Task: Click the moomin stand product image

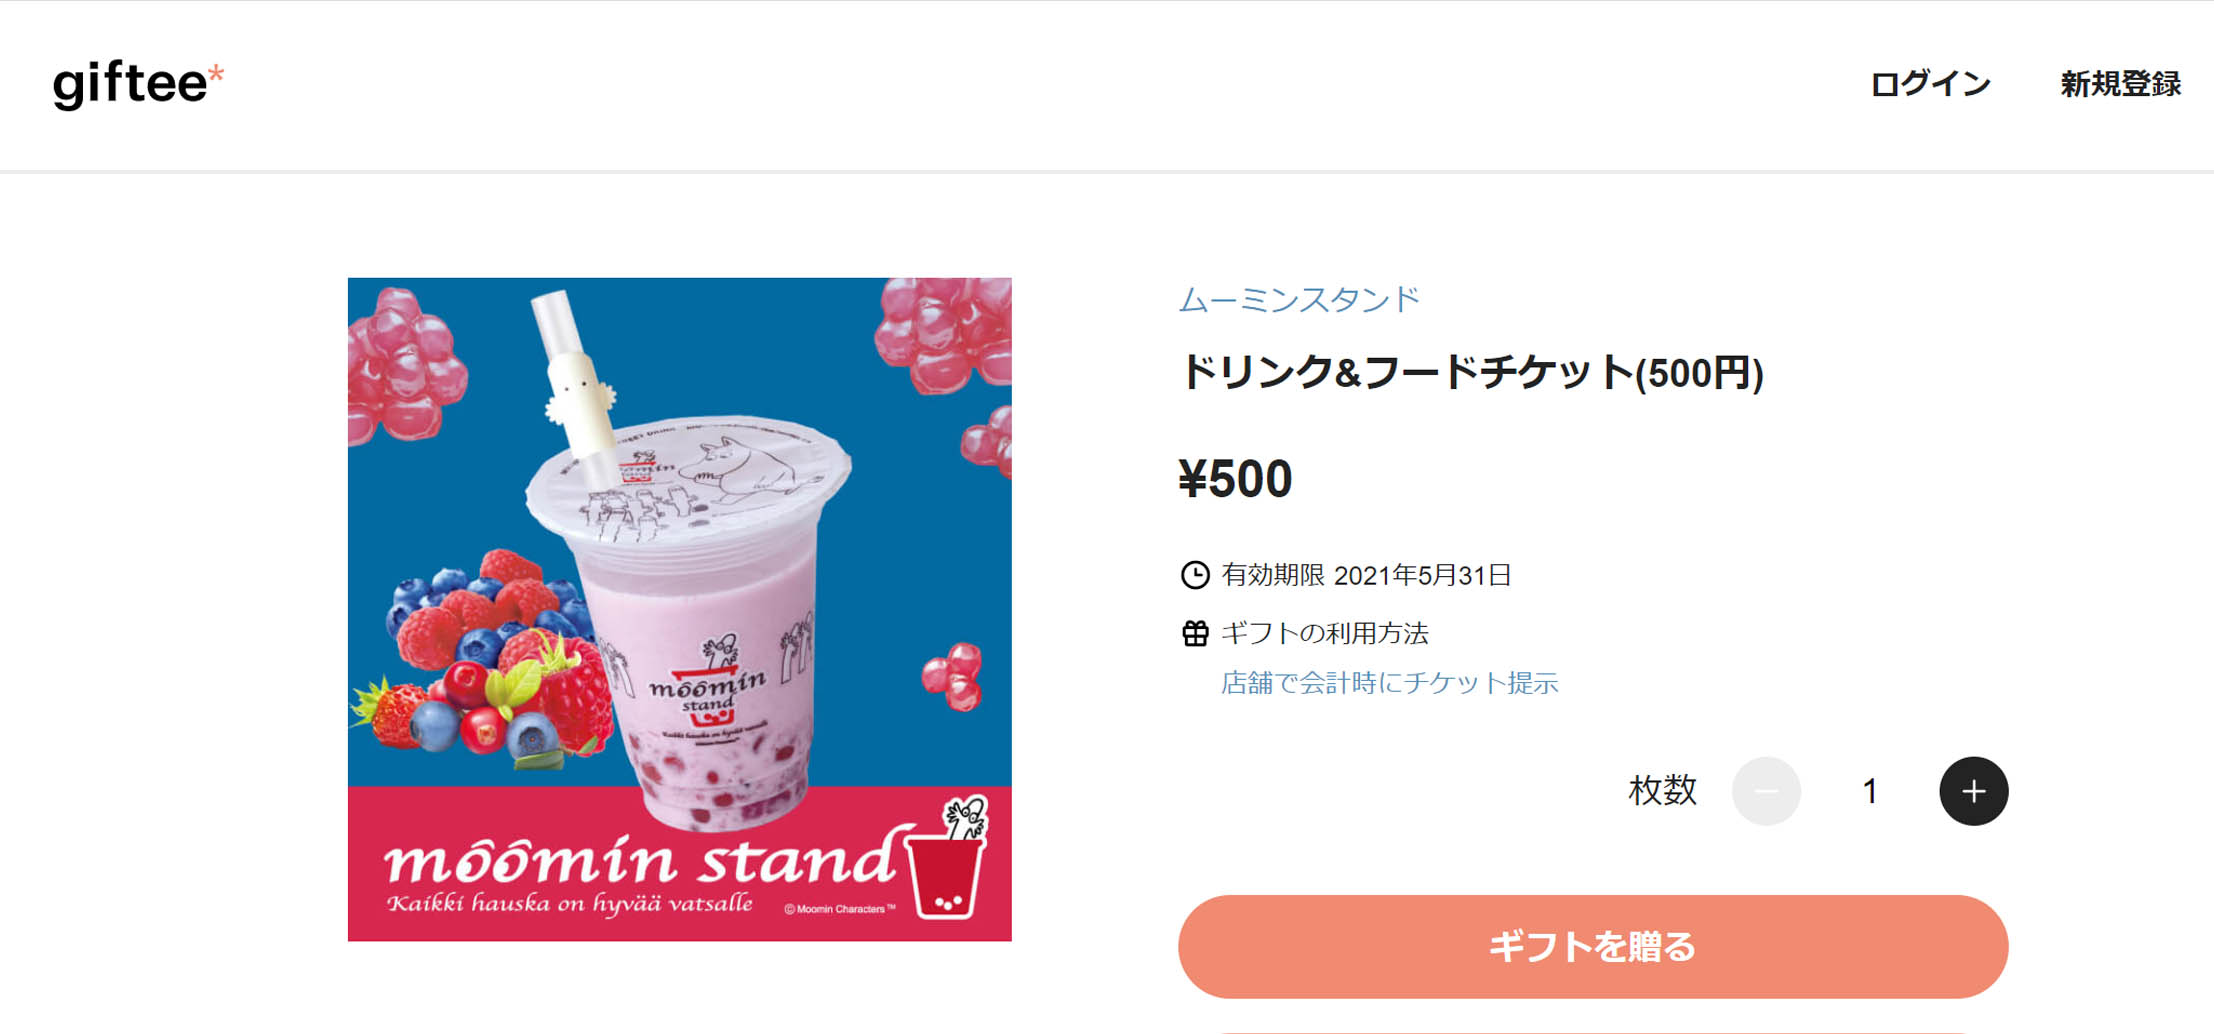Action: pyautogui.click(x=680, y=609)
